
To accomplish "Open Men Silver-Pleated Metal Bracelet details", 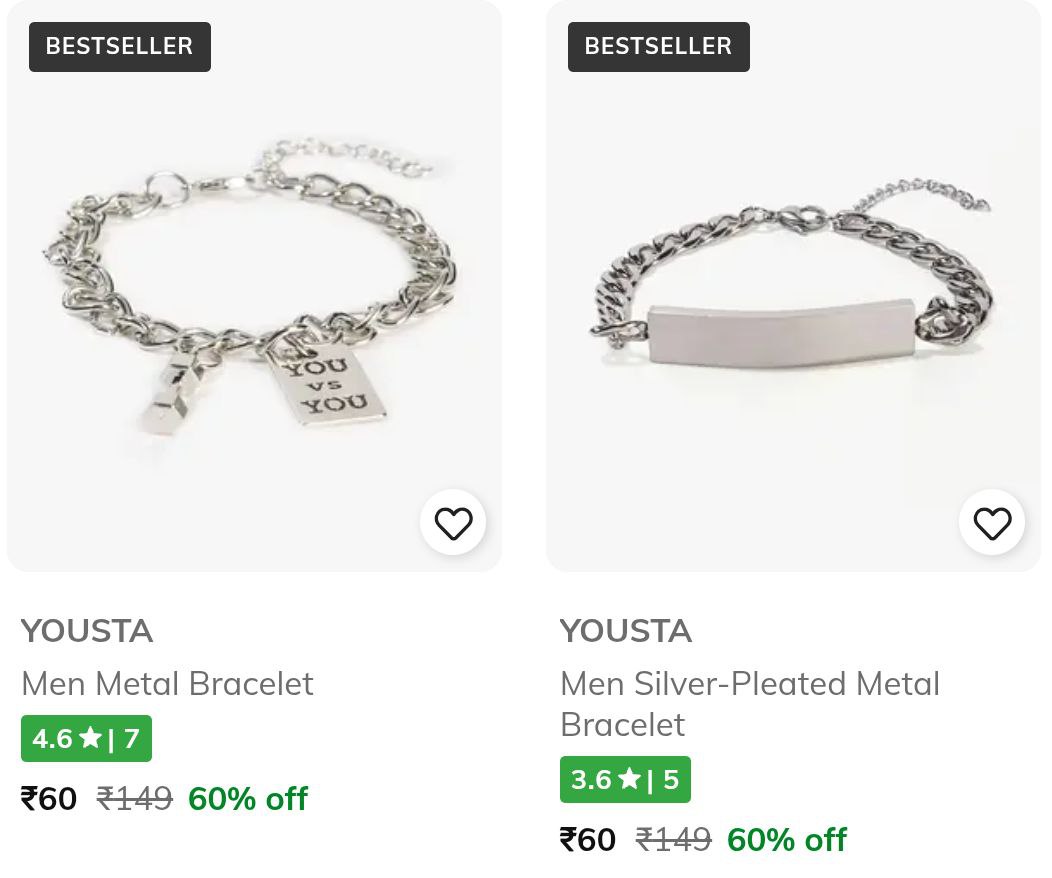I will click(750, 703).
